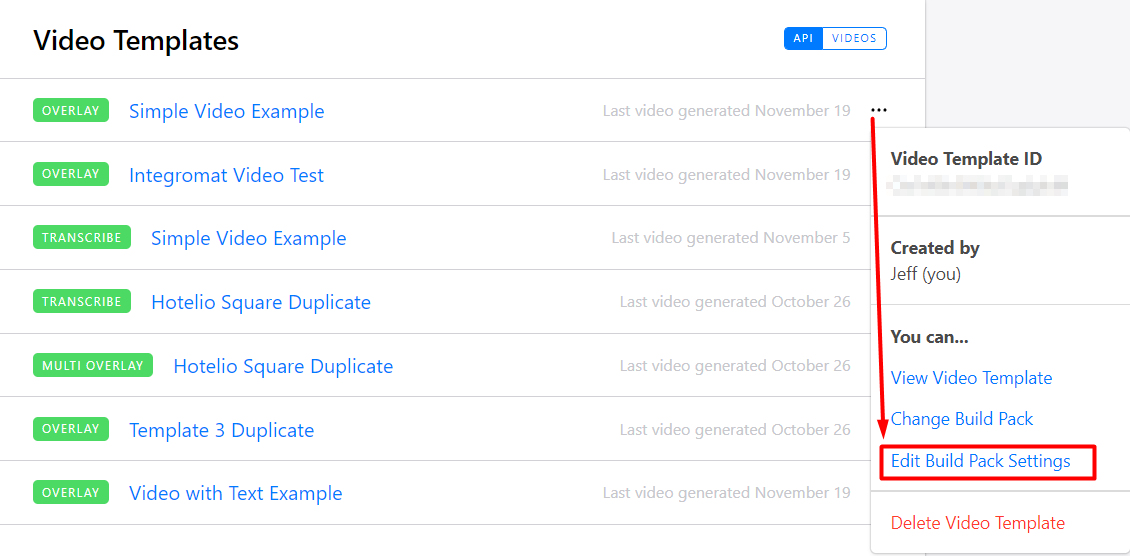Open Integromat Video Test template

point(226,175)
